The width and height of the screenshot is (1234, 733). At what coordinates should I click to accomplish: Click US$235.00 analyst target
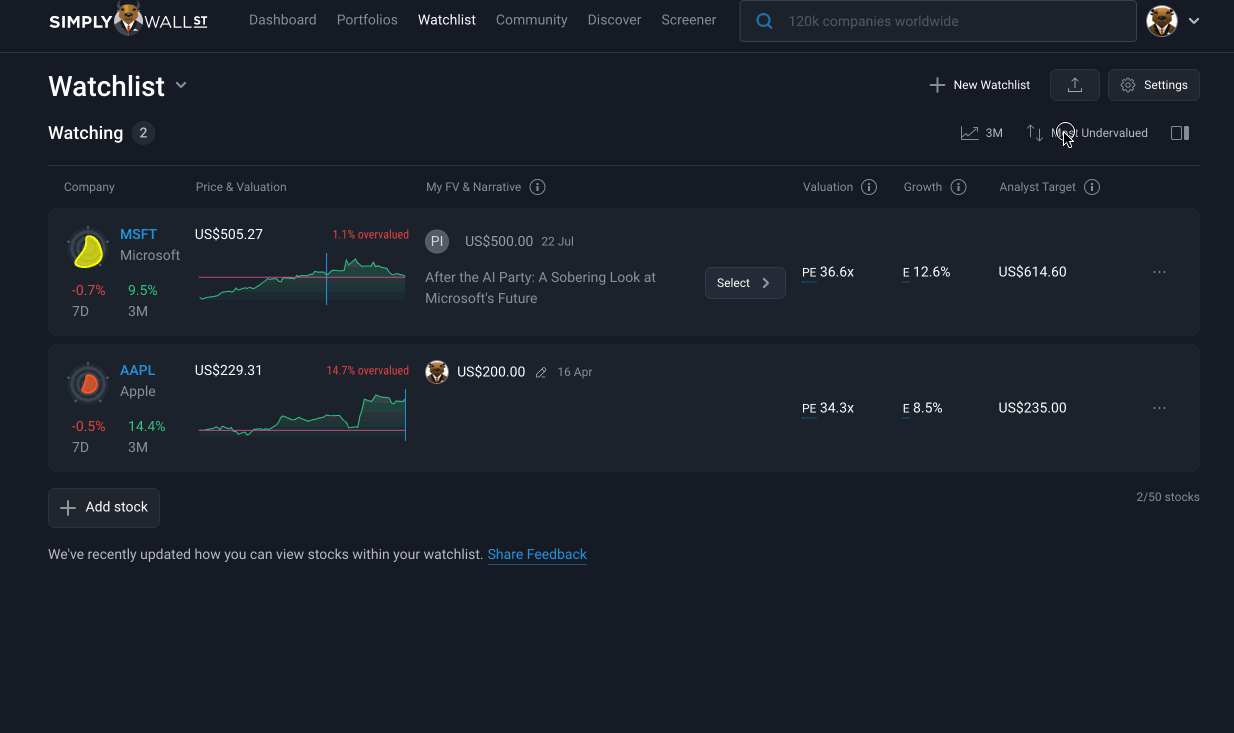(x=1032, y=408)
